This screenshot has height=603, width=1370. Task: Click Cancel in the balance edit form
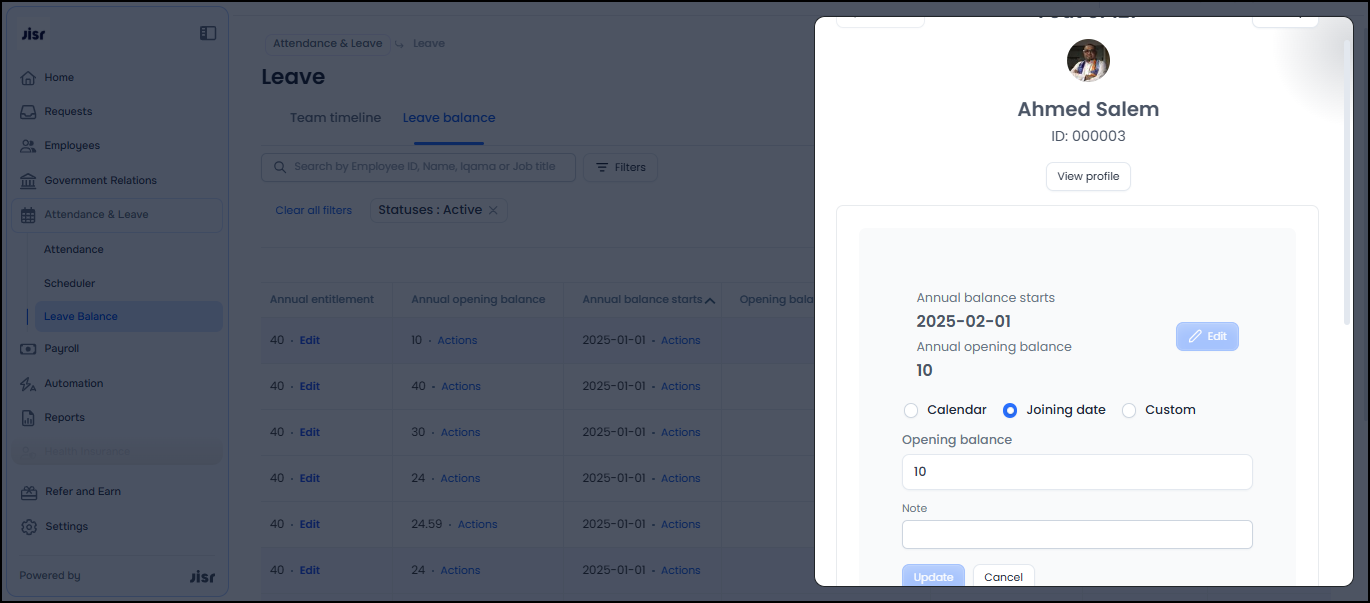click(1003, 577)
